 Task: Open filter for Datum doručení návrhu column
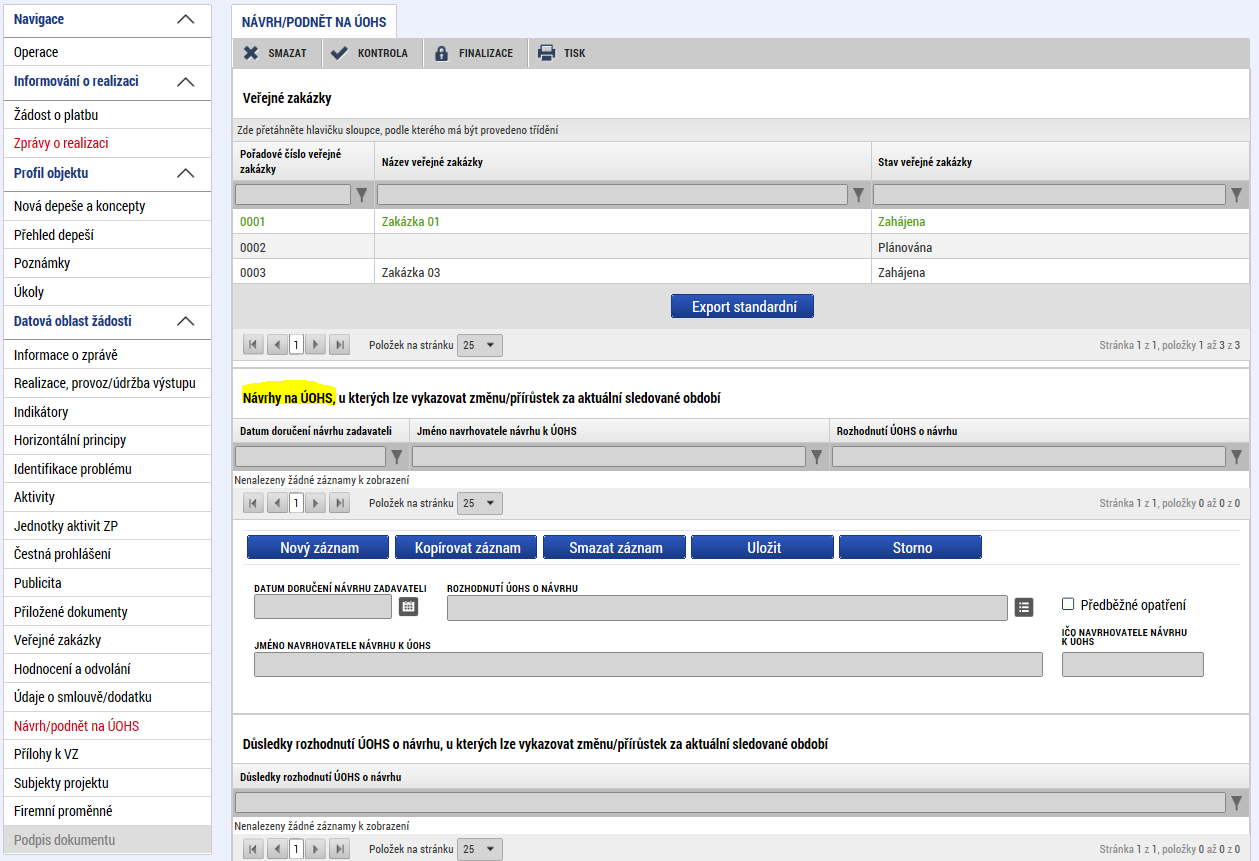click(x=397, y=457)
